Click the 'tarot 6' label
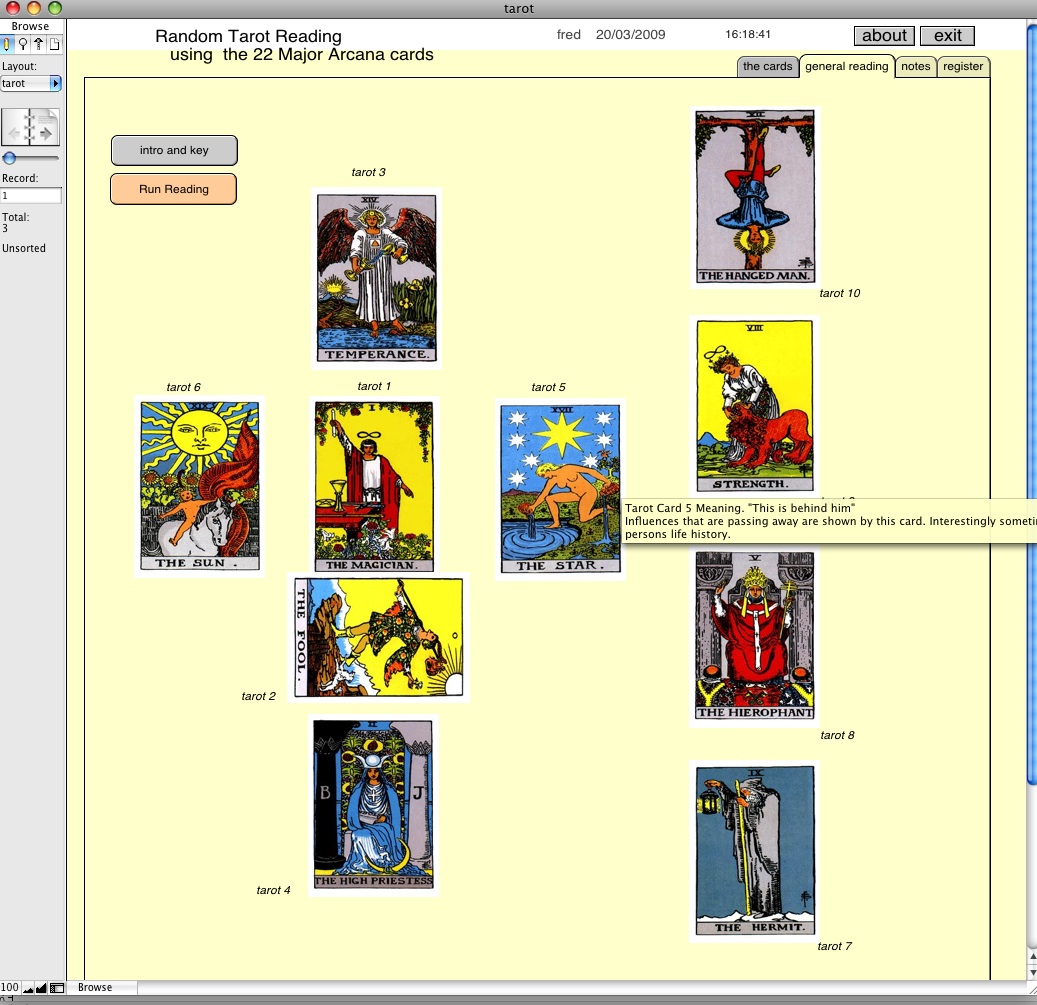The image size is (1037, 1005). click(183, 387)
